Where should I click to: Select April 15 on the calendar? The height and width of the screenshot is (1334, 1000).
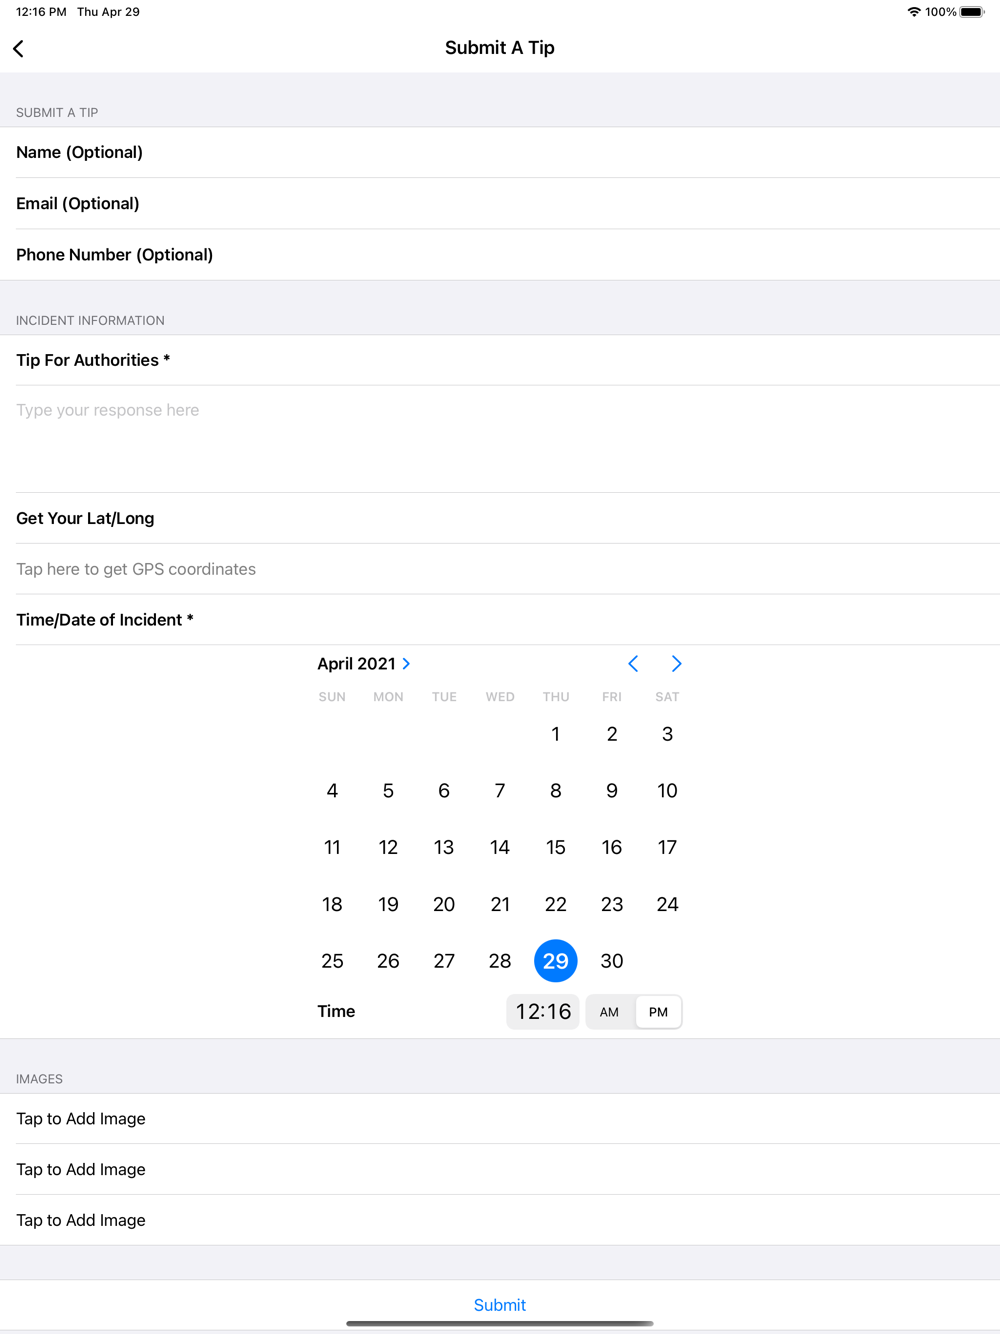click(x=556, y=848)
